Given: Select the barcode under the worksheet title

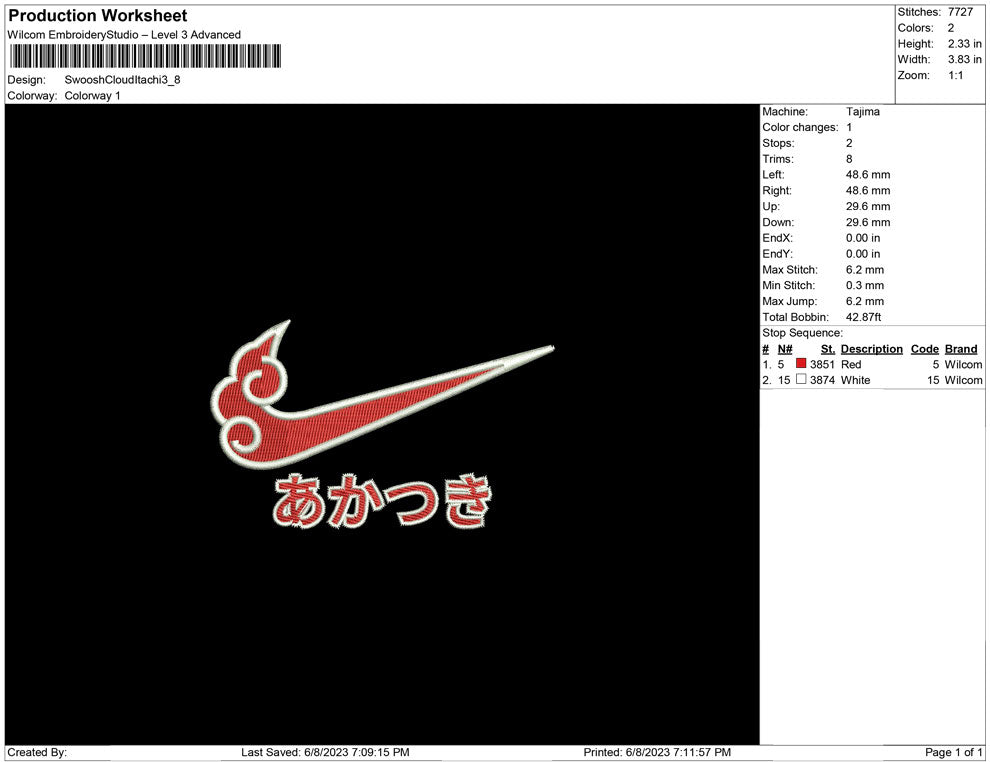Looking at the screenshot, I should [145, 56].
